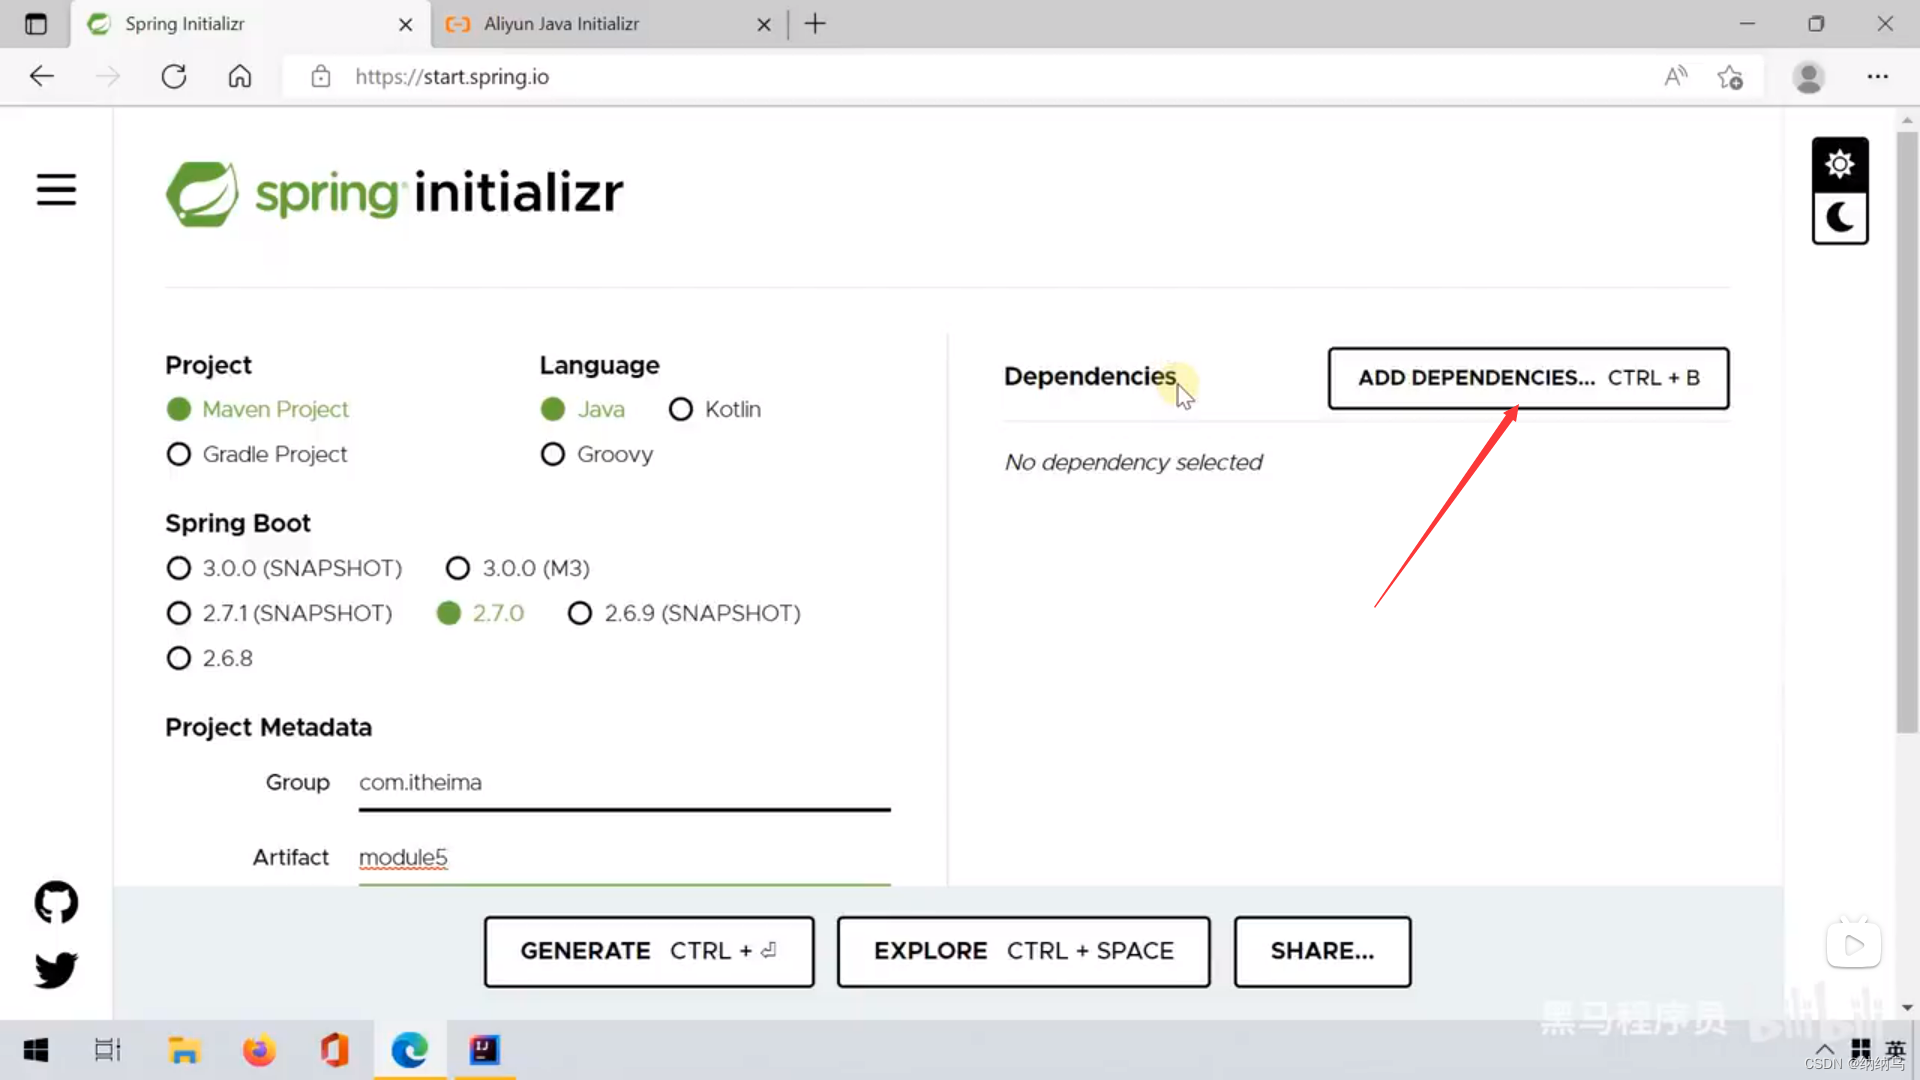Screen dimensions: 1920x1080
Task: Click the Project Metadata heading
Action: 268,727
